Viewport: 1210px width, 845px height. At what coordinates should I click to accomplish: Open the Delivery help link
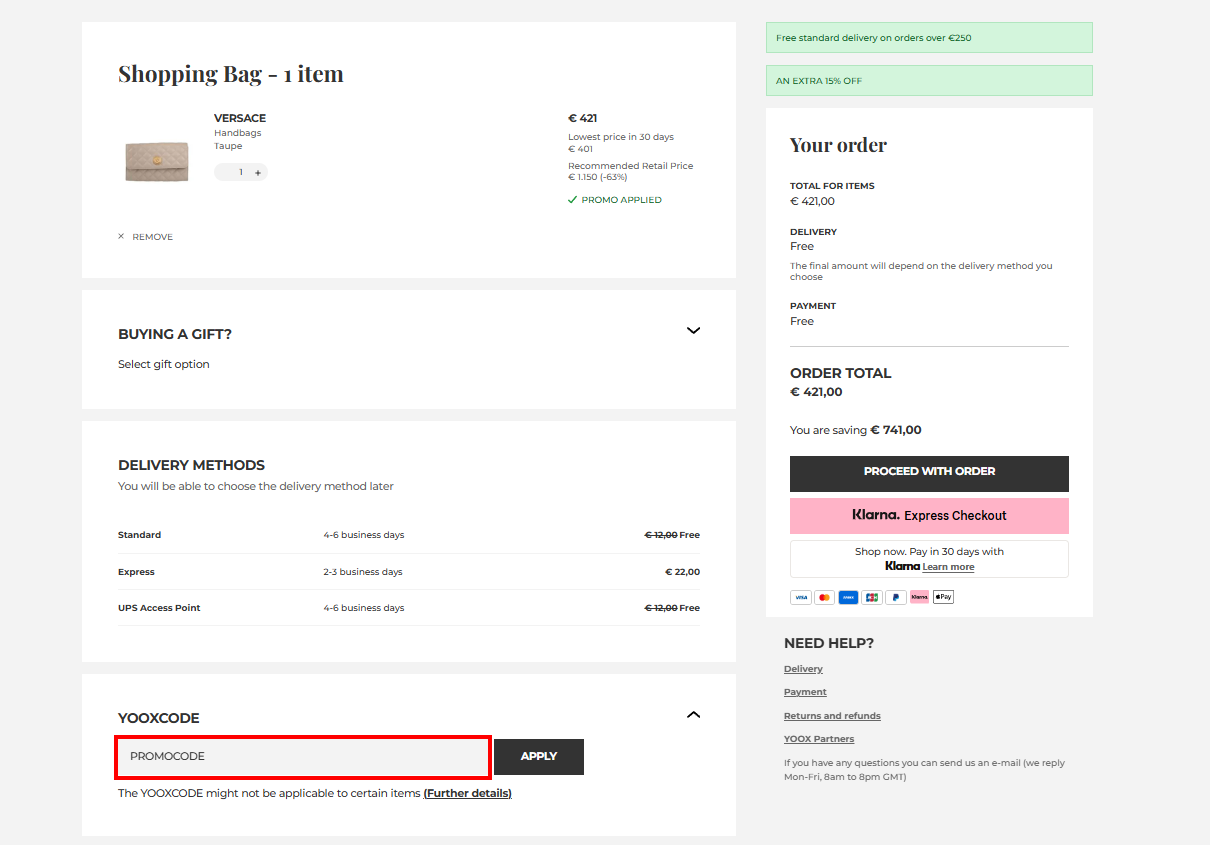point(803,669)
